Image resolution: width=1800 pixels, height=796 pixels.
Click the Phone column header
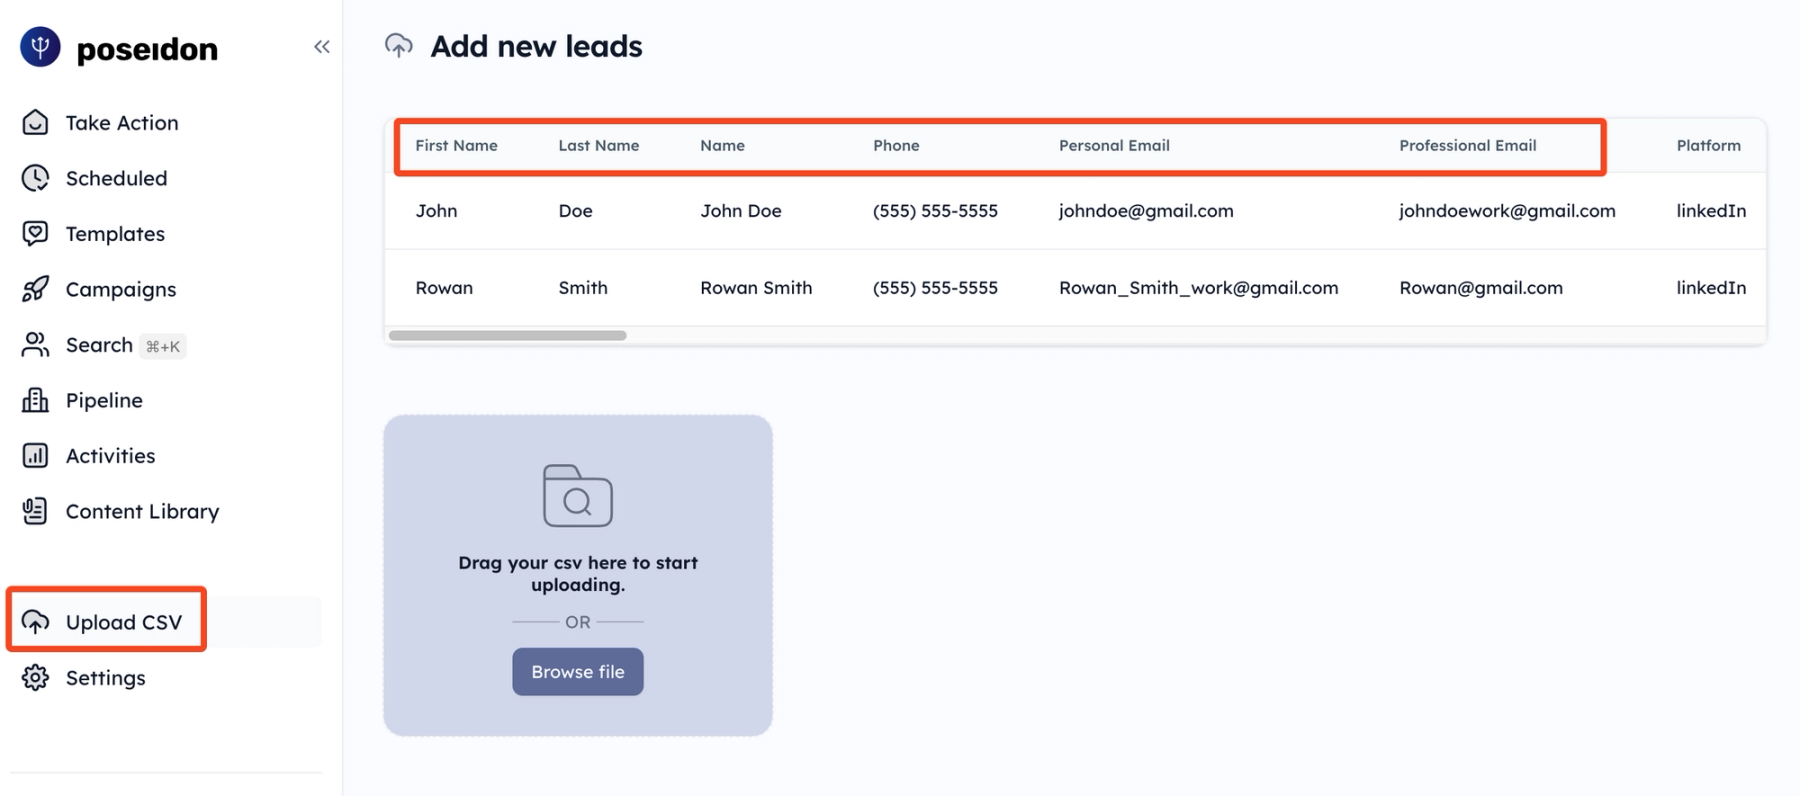(x=896, y=145)
